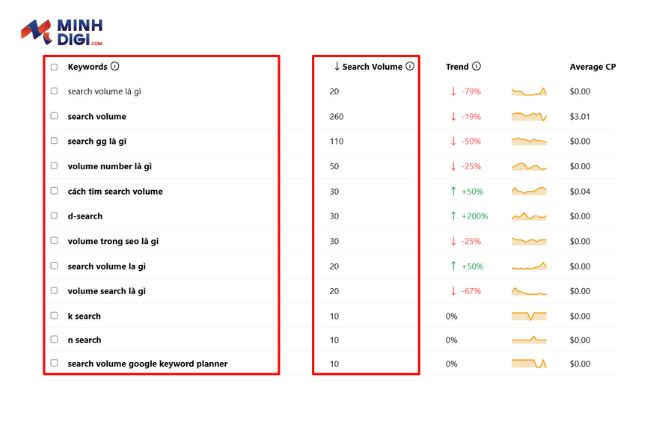Click the 'volume trong seo là gì' keyword
Screen dimensions: 646x423
pos(113,241)
